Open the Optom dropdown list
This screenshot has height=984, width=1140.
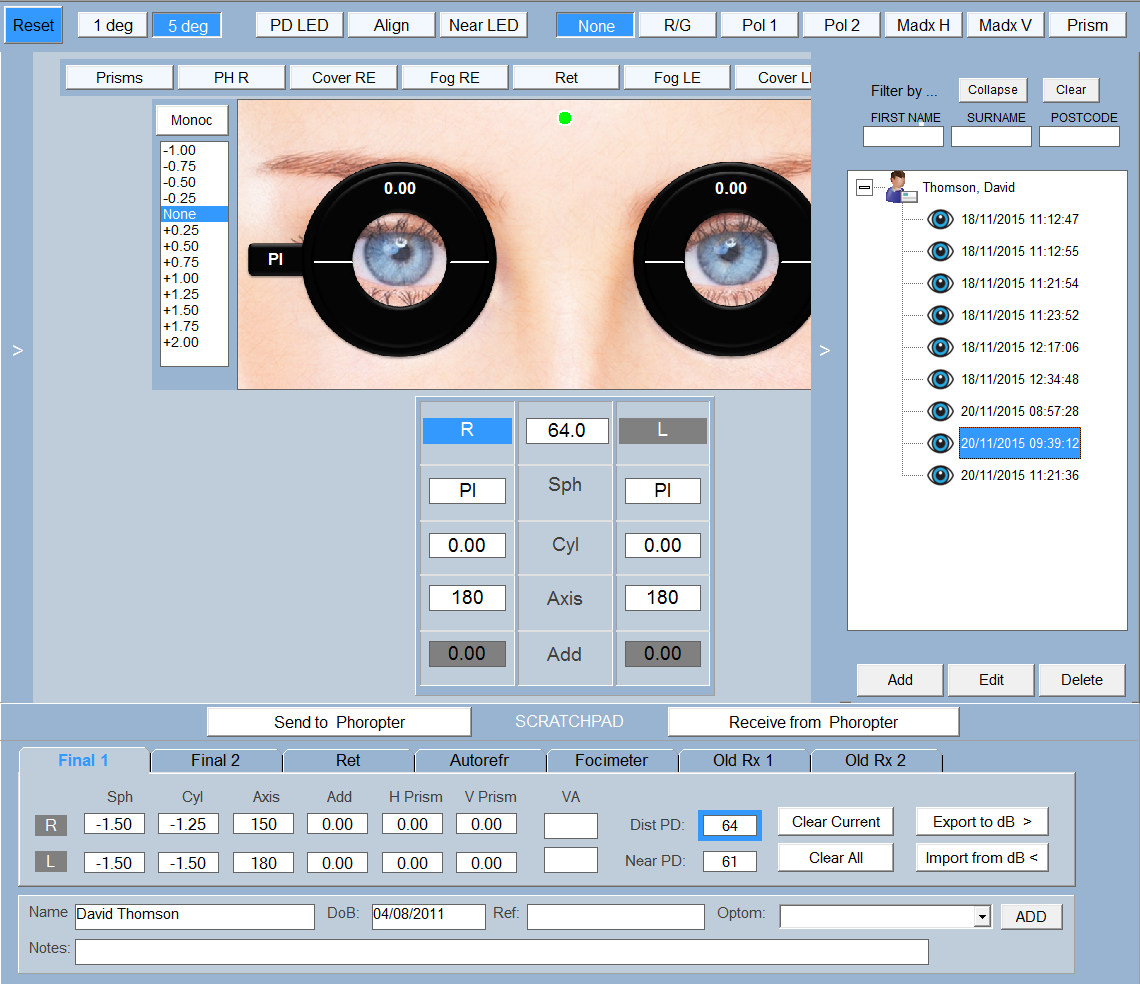pos(982,917)
